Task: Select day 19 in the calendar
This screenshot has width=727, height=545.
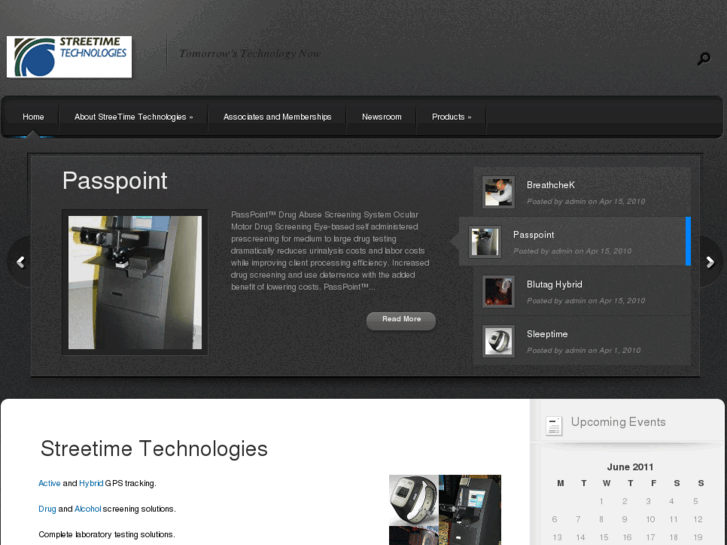Action: point(698,538)
